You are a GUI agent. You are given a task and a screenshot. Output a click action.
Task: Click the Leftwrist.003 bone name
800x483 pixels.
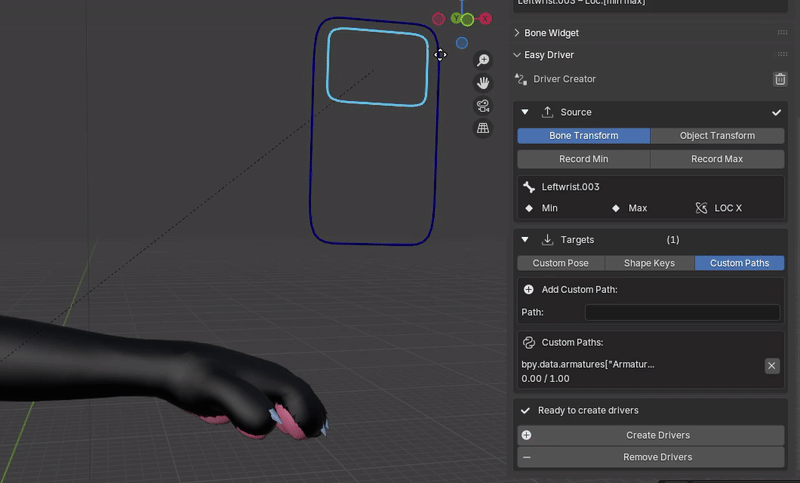coord(570,187)
